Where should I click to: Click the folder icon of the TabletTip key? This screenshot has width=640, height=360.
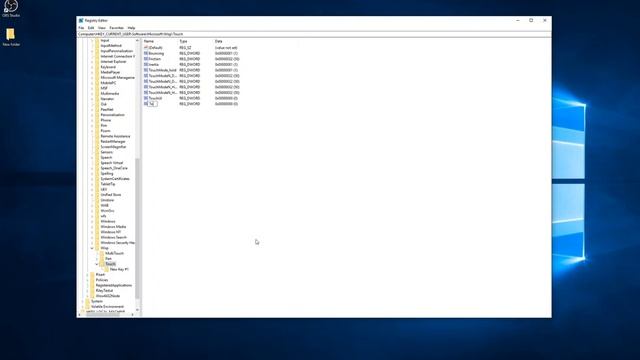point(97,184)
